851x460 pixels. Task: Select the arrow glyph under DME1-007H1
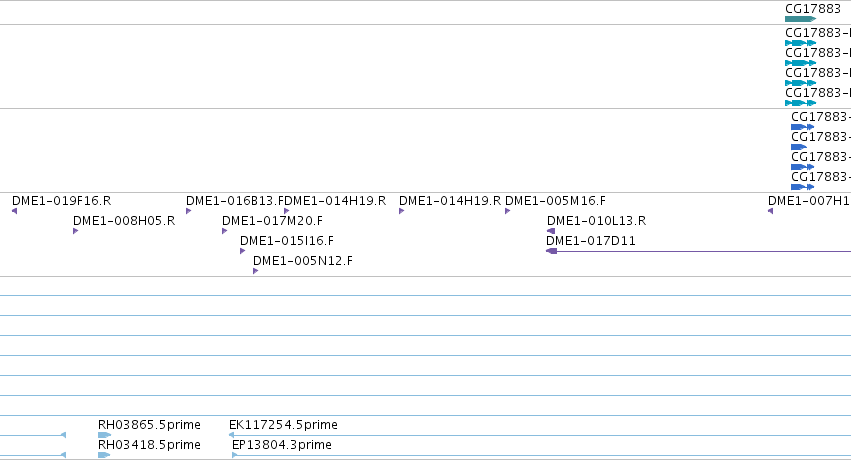770,211
